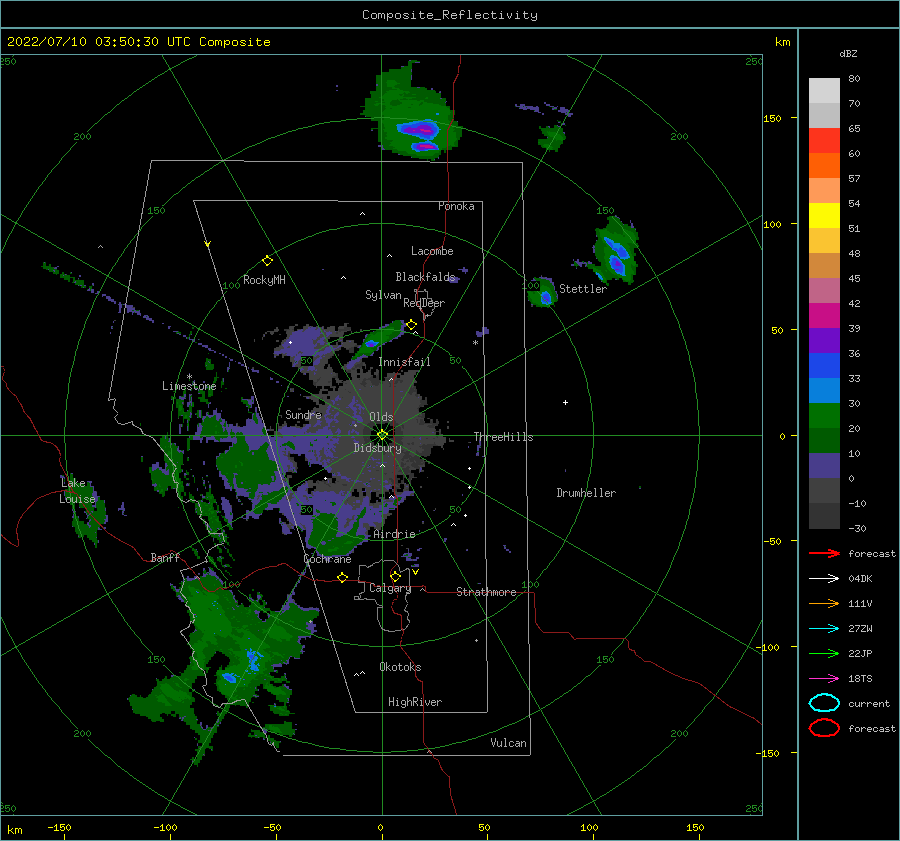
Task: Click the Innisfail label
Action: click(x=404, y=362)
